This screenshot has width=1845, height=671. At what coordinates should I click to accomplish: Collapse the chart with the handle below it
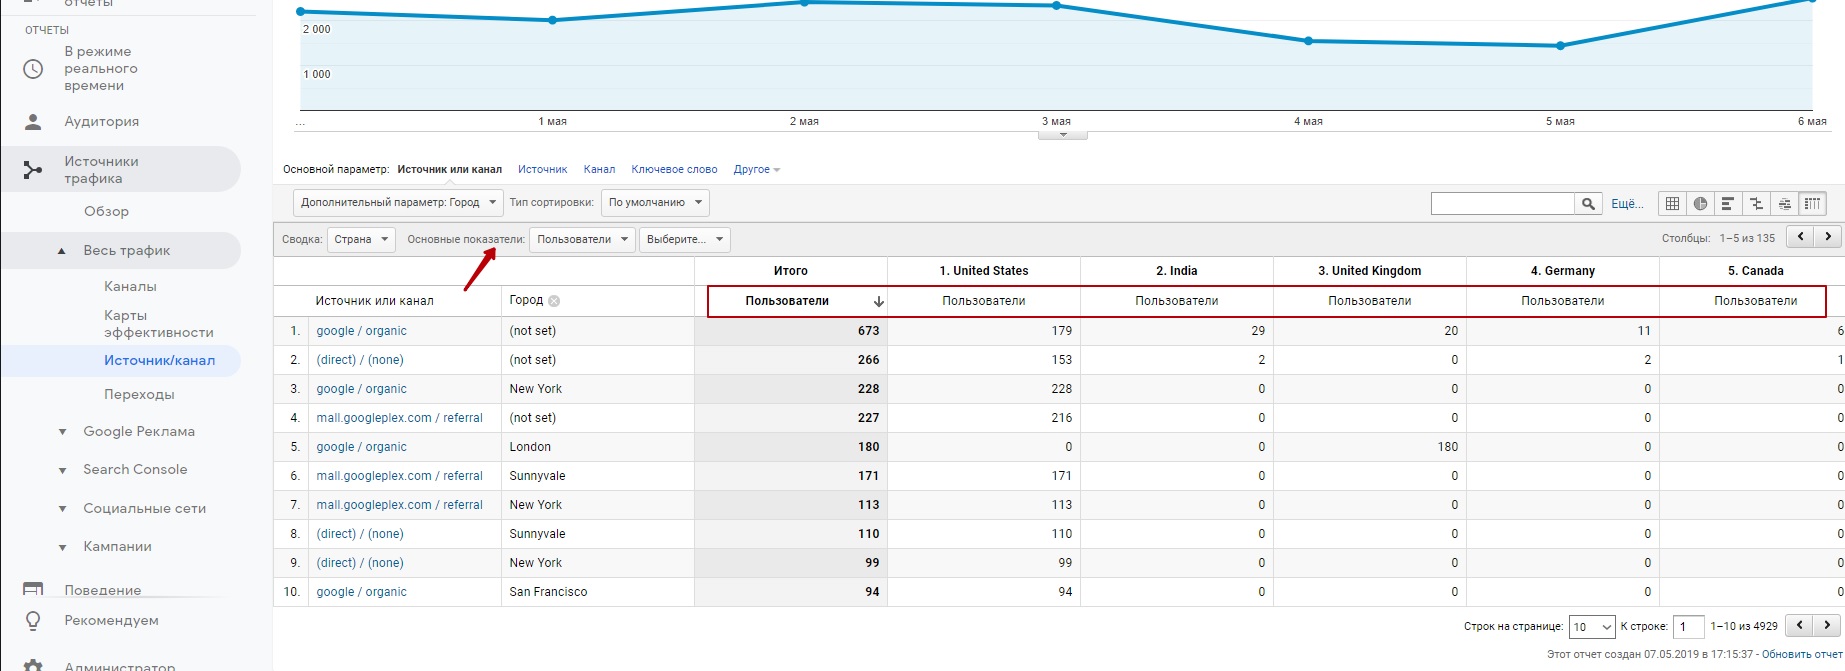tap(1063, 135)
